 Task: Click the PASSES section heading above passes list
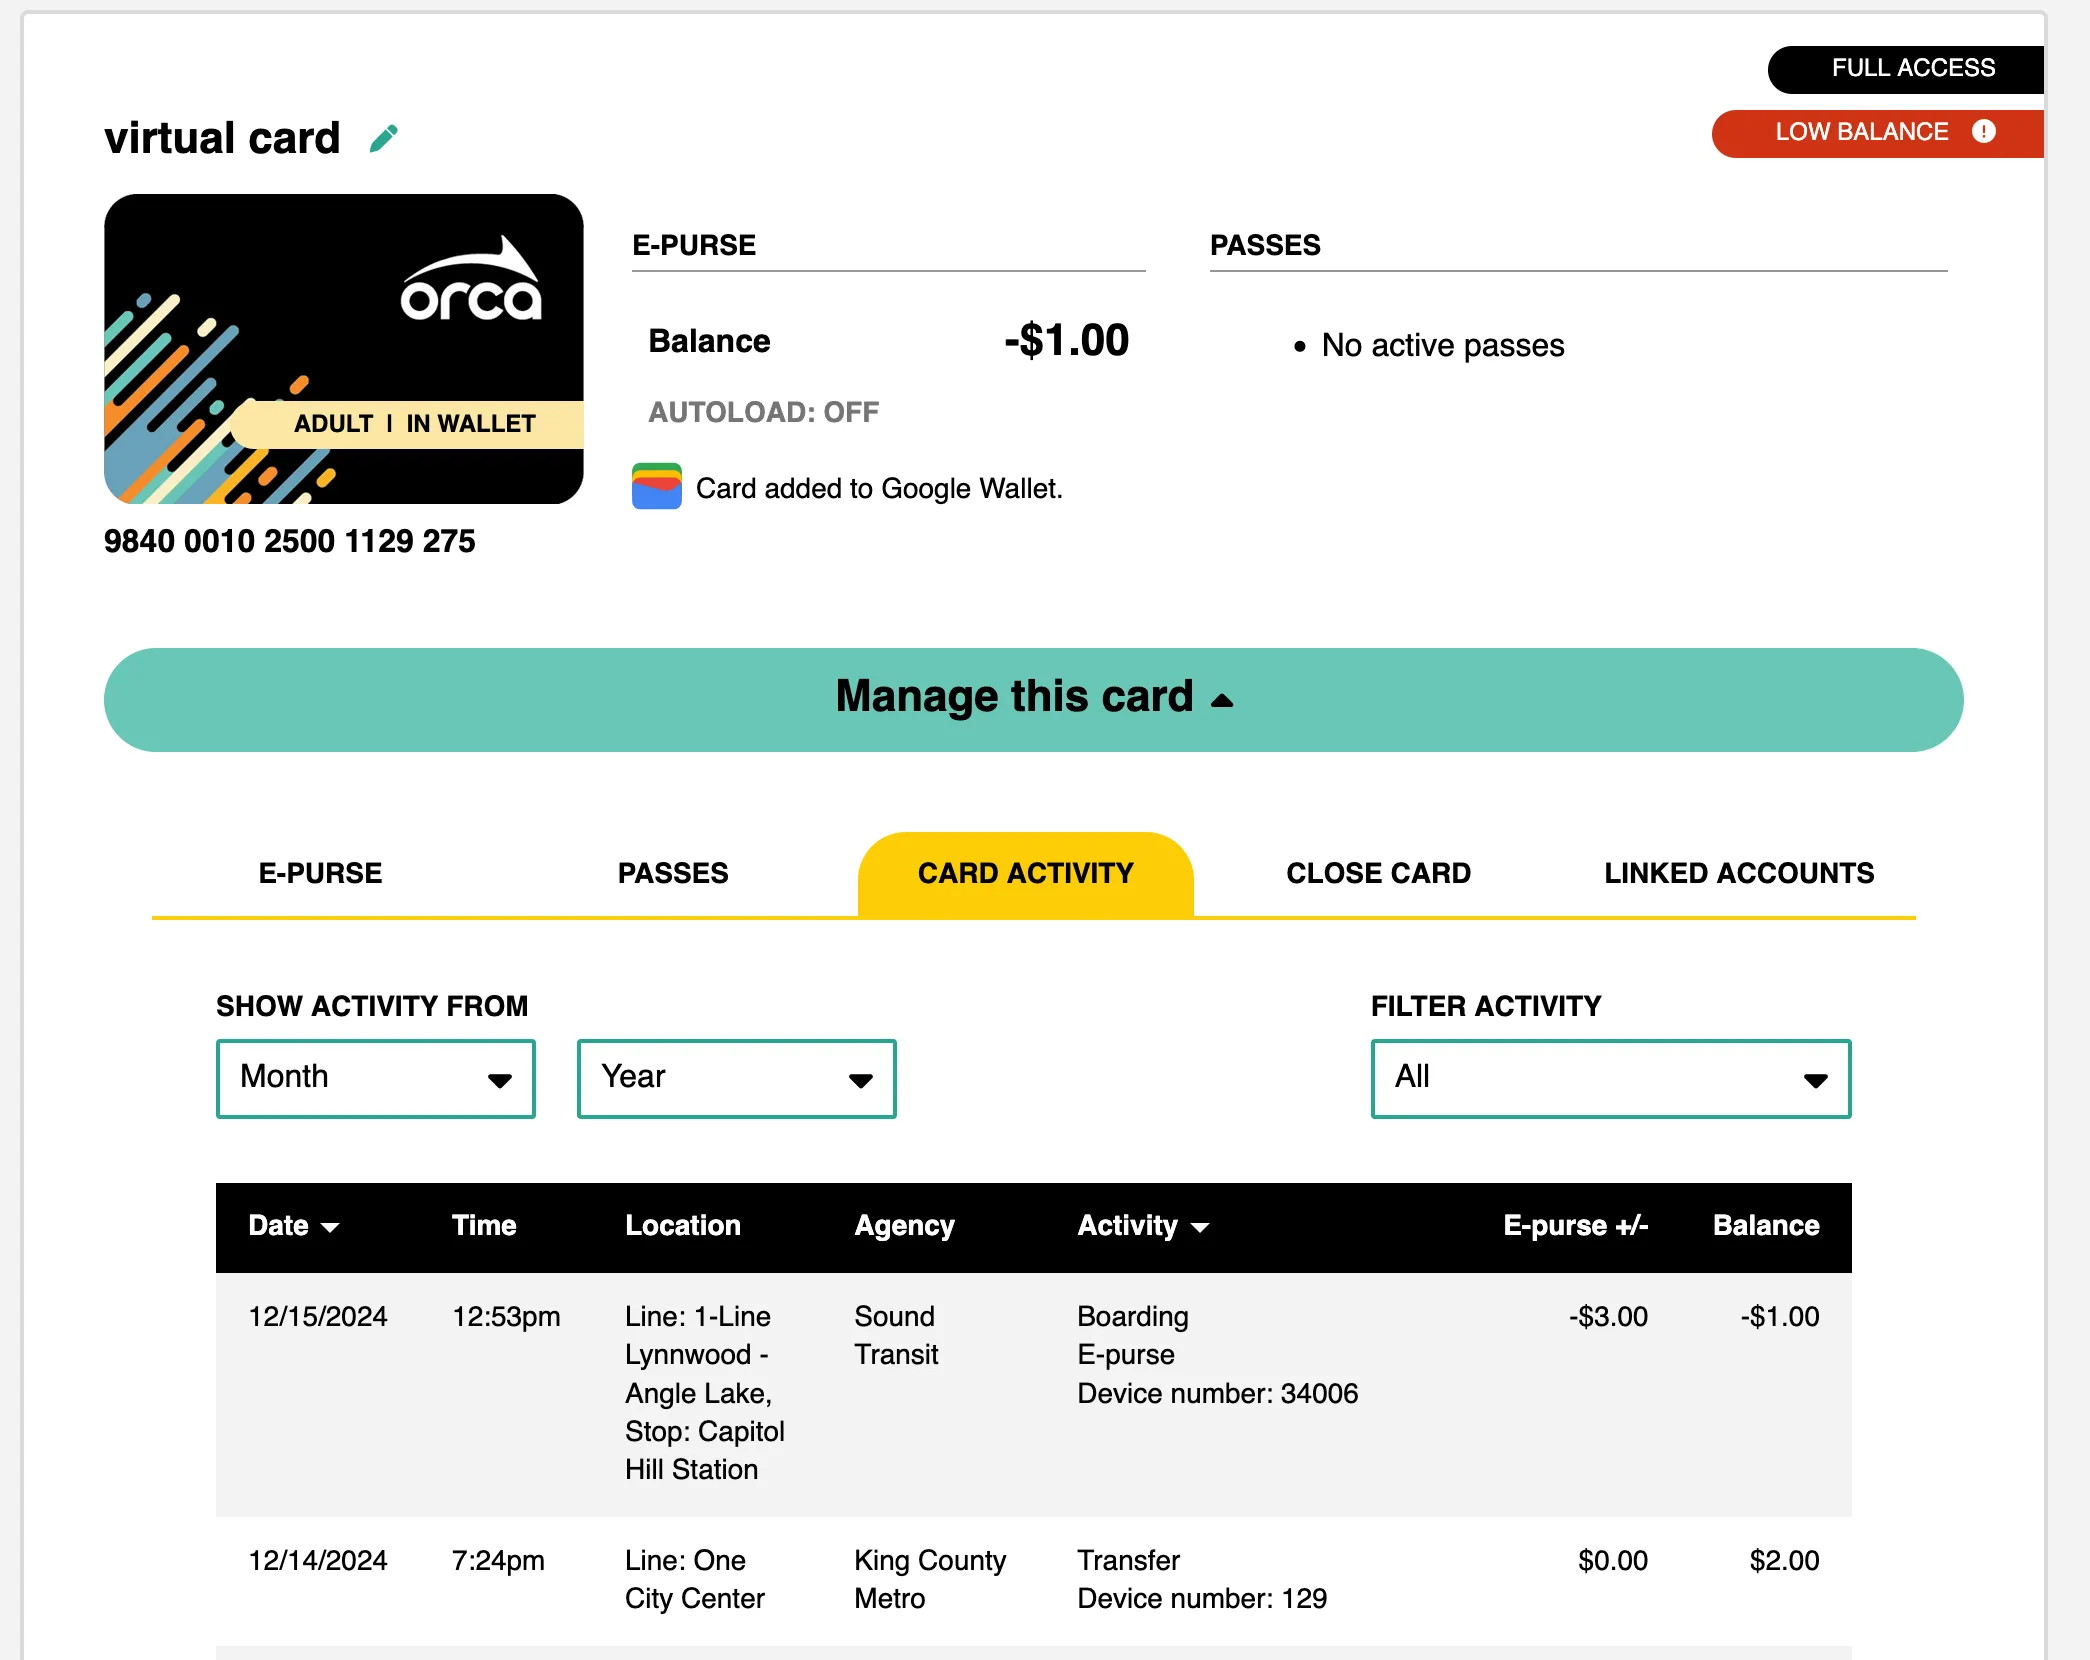(x=1265, y=245)
